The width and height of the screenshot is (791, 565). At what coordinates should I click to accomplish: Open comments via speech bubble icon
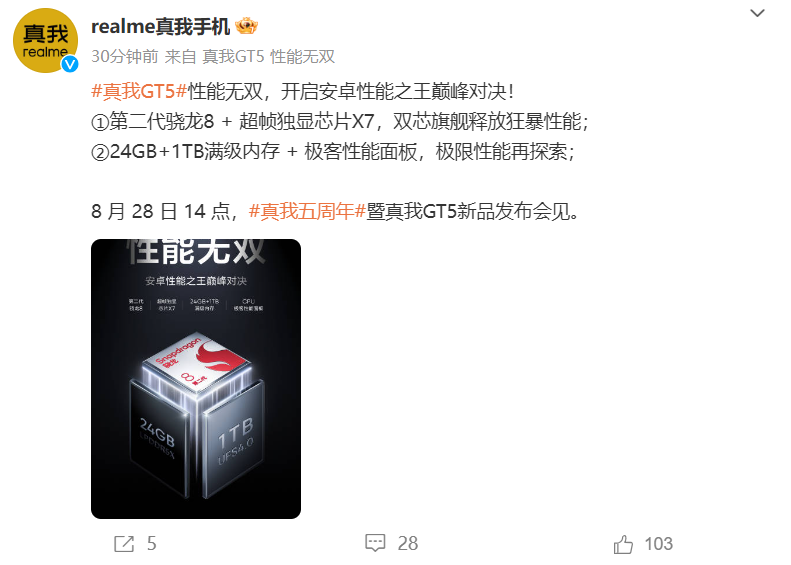(375, 543)
